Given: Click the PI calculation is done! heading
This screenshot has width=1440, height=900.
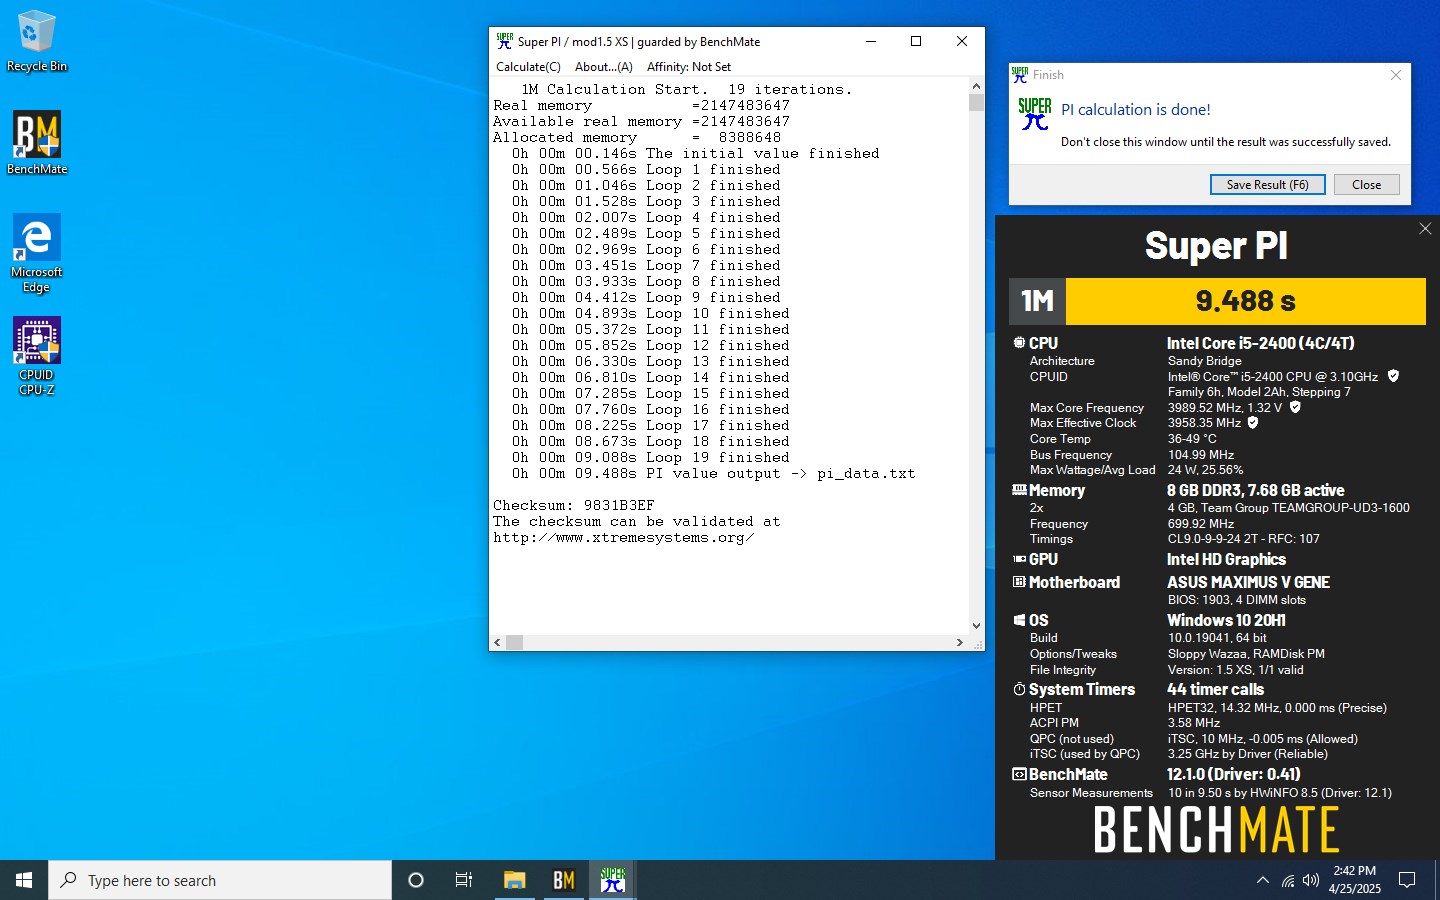Looking at the screenshot, I should [x=1135, y=110].
